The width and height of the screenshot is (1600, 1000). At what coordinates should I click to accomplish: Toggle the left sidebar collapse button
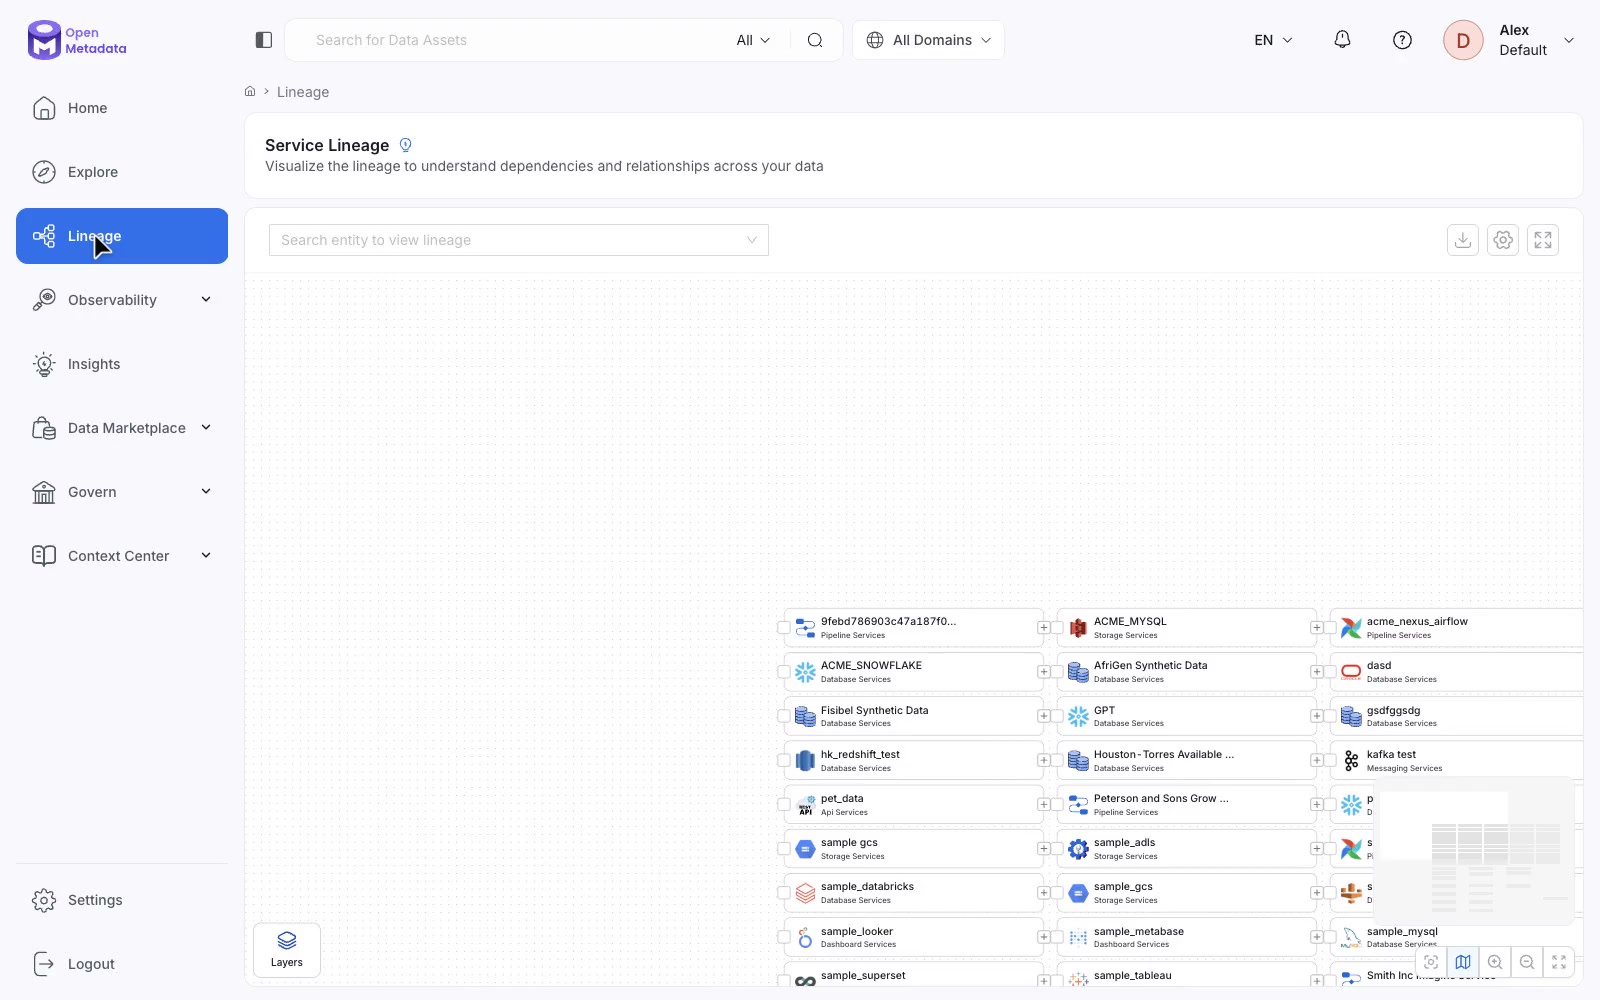[264, 40]
